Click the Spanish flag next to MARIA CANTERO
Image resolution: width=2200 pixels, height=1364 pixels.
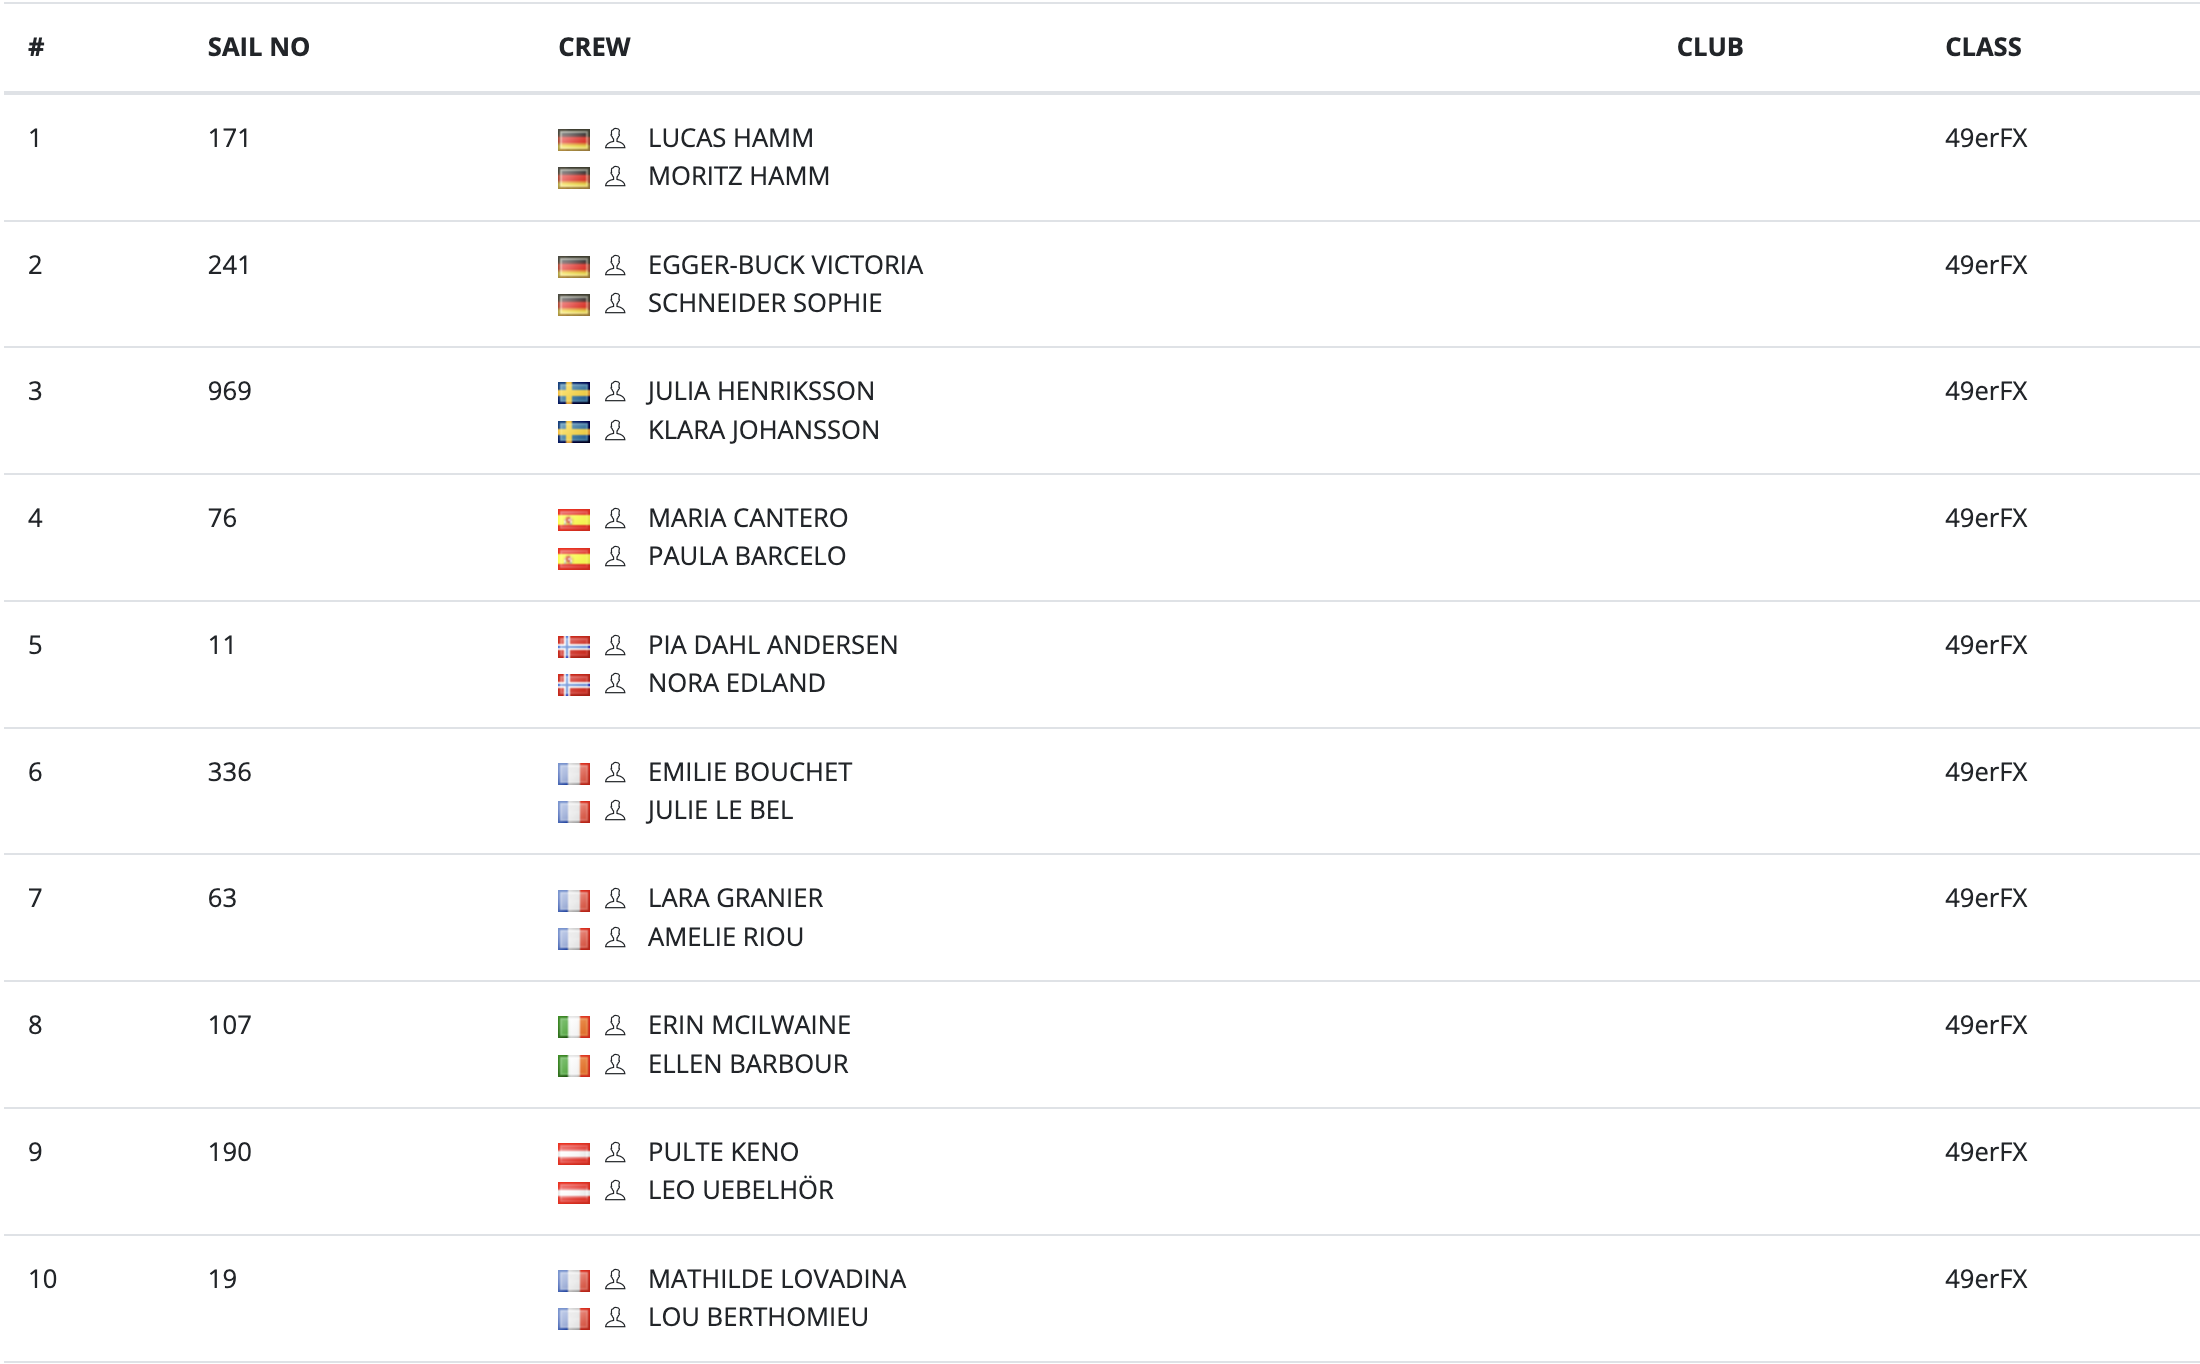click(x=573, y=520)
